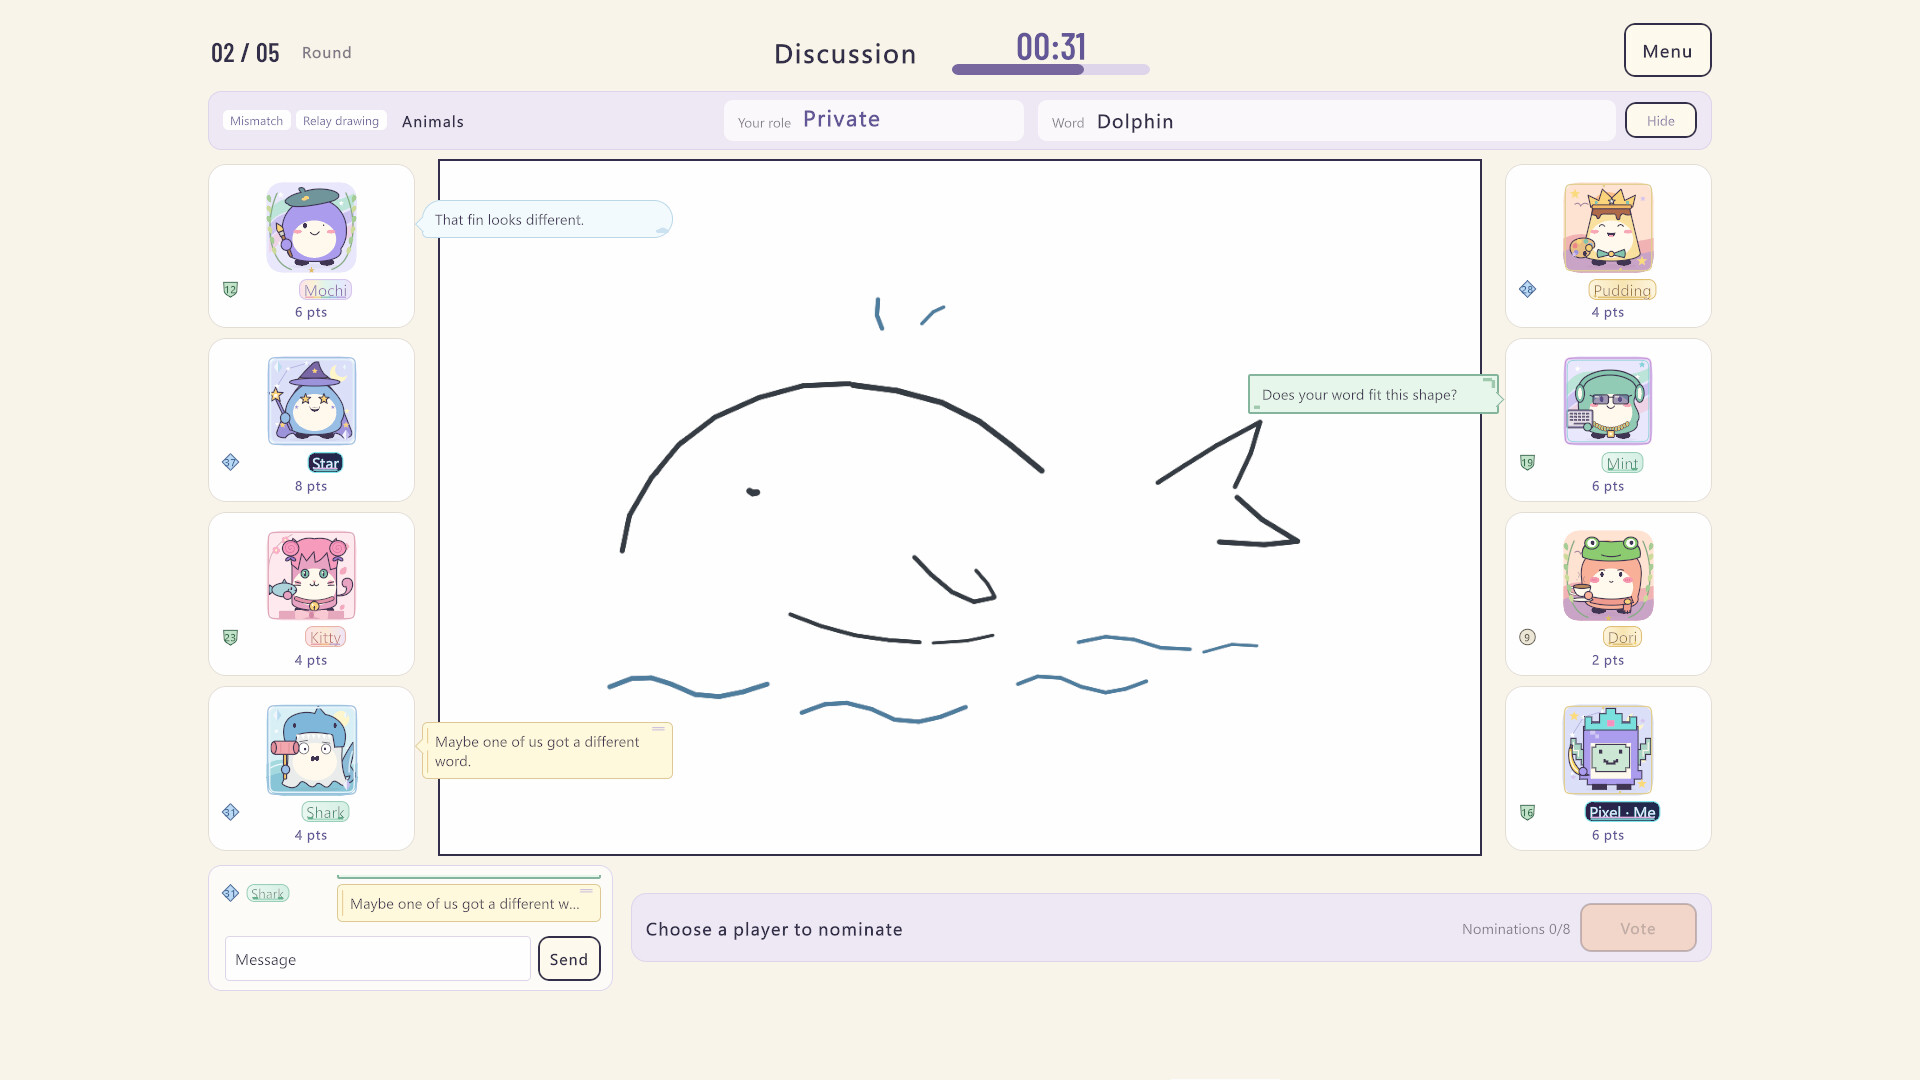
Task: Click the diamond badge in chat panel
Action: coord(230,893)
